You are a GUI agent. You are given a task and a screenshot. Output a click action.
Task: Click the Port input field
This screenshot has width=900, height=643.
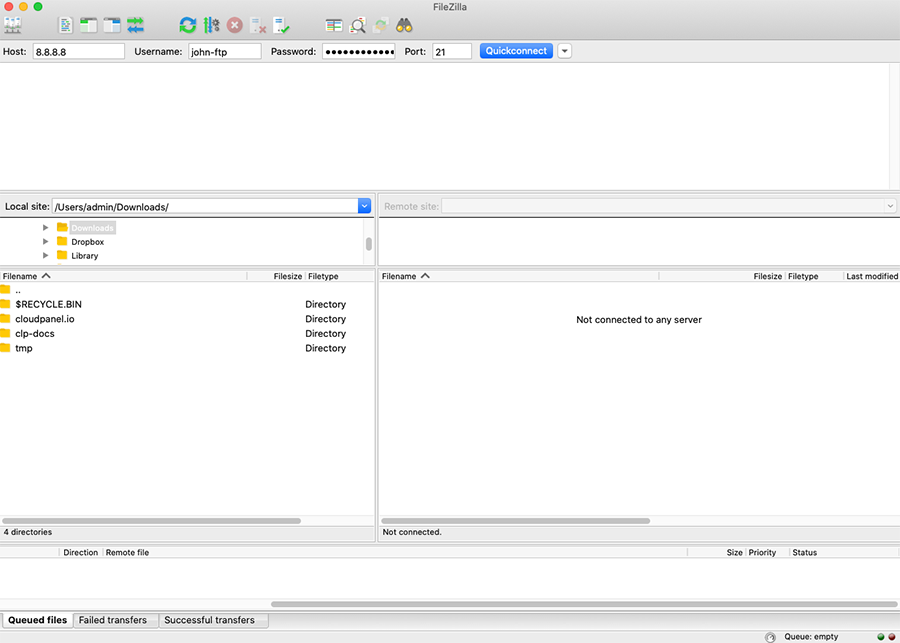point(452,51)
